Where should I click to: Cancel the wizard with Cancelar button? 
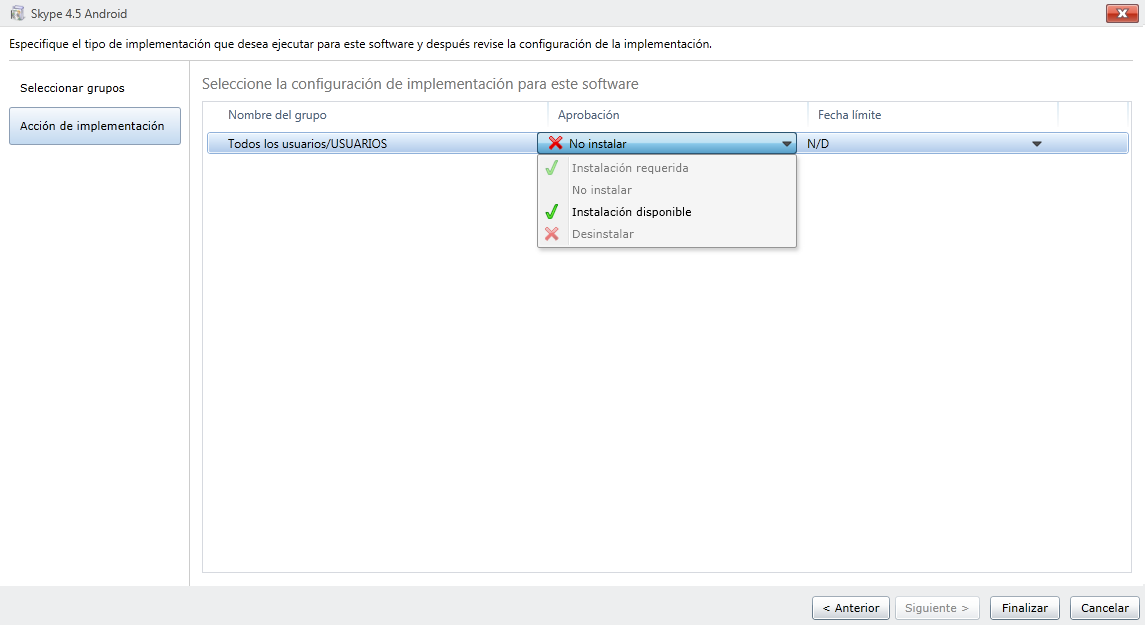(x=1104, y=608)
